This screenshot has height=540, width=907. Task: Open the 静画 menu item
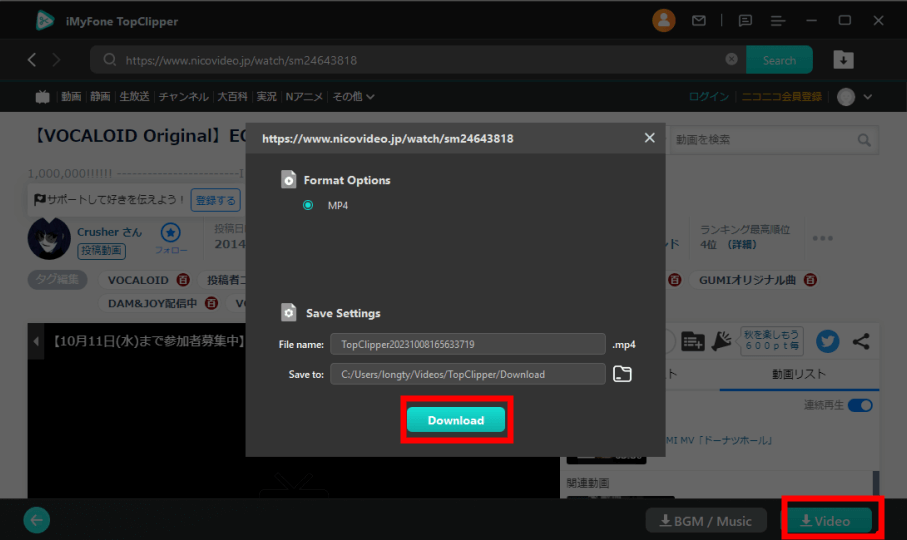(100, 97)
